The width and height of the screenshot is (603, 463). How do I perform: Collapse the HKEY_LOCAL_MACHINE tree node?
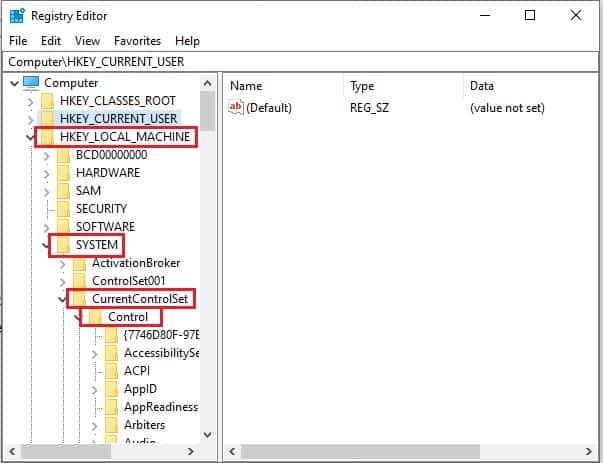coord(30,137)
